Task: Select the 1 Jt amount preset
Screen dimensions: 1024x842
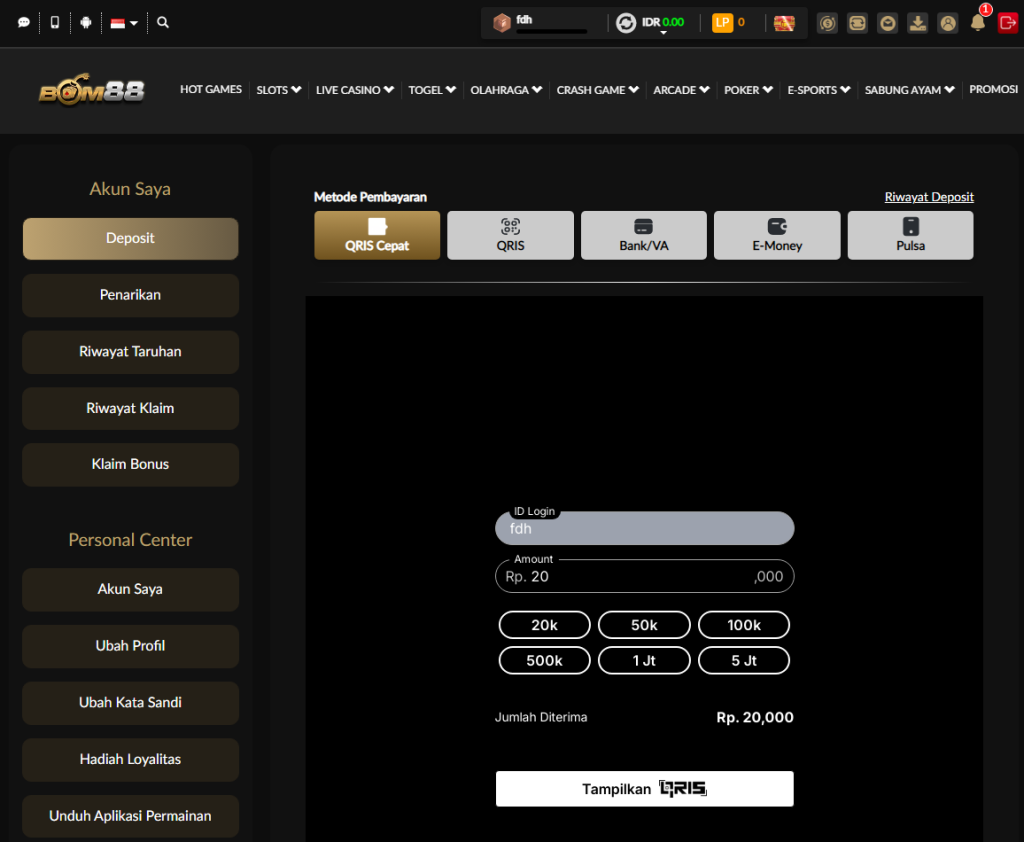Action: coord(644,661)
